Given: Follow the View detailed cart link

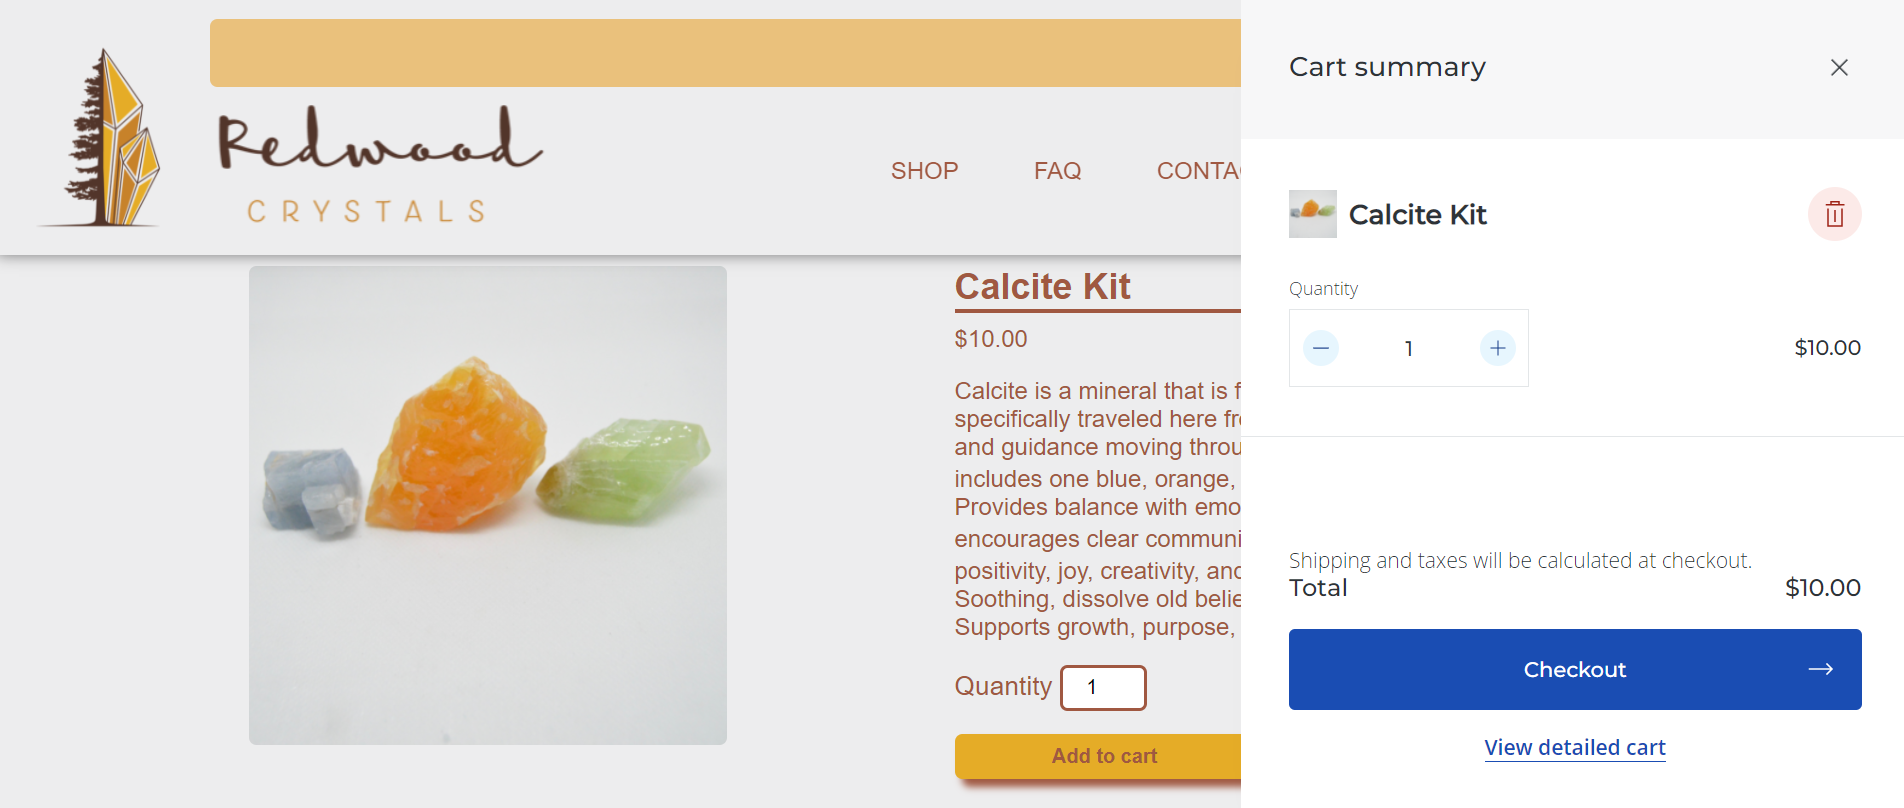Looking at the screenshot, I should tap(1575, 747).
